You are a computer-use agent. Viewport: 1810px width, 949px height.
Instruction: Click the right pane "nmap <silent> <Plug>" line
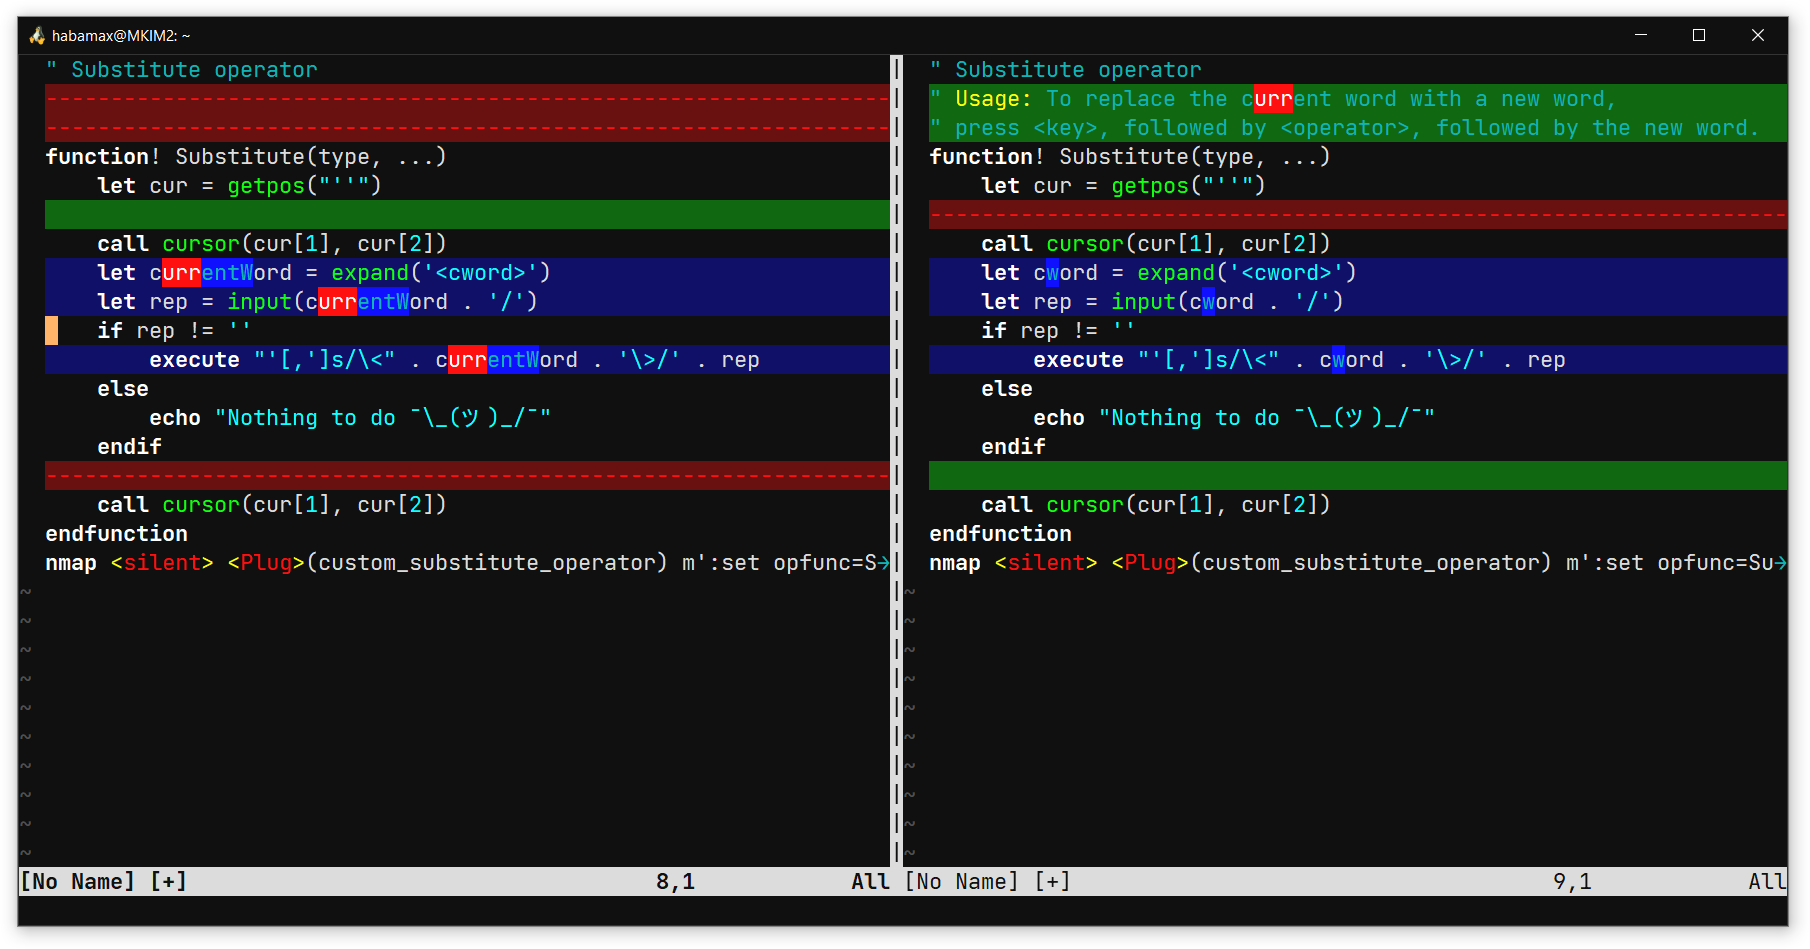(1358, 563)
